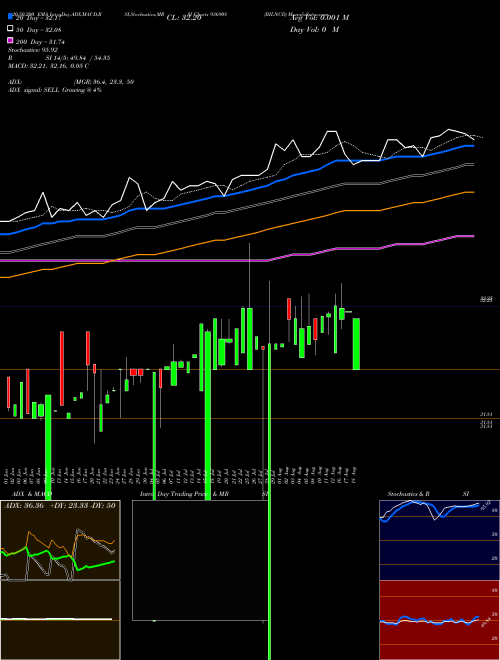This screenshot has width=500, height=660.
Task: Open the MACD histogram panel below ADX
Action: 60,620
